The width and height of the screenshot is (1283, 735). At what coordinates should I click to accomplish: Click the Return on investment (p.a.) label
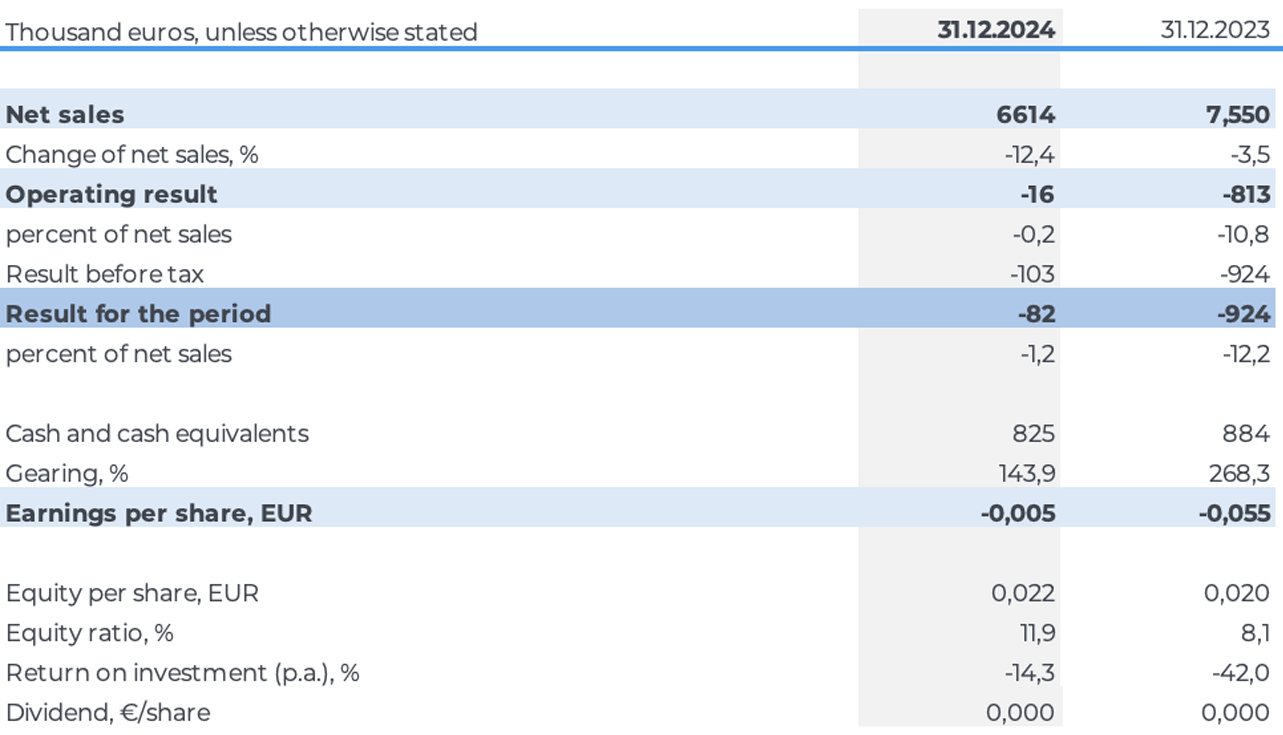(x=182, y=673)
